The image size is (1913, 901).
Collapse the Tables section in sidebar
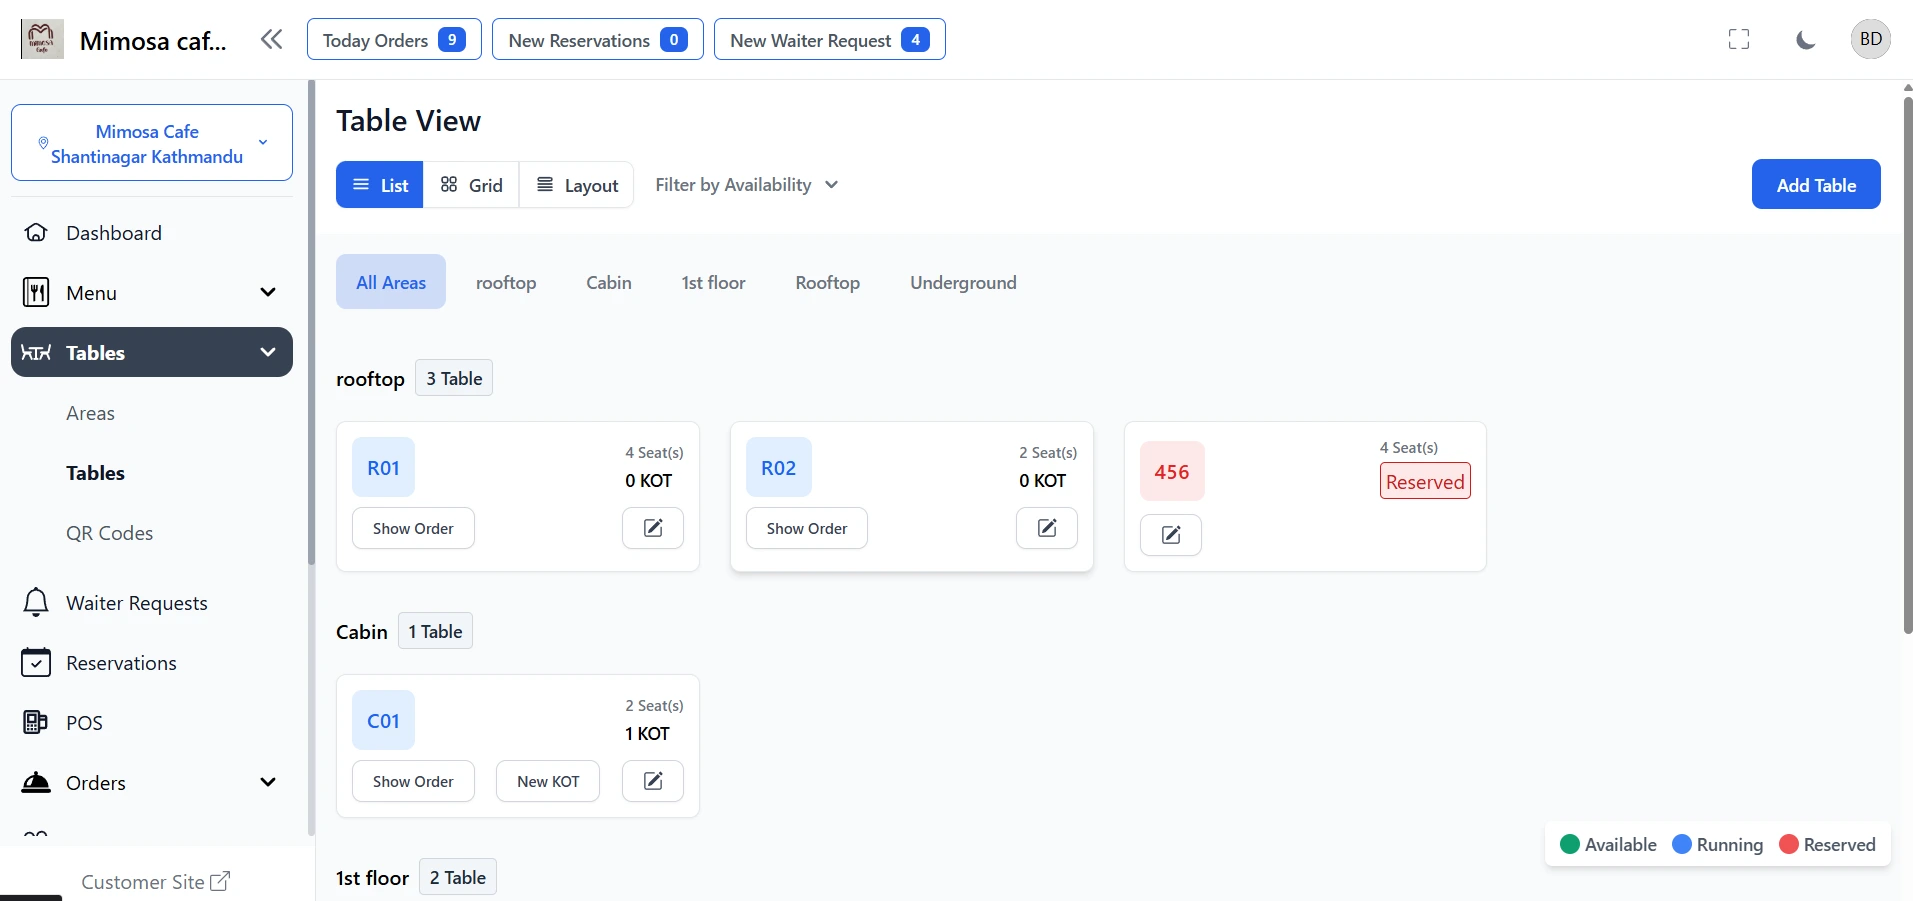pos(267,352)
